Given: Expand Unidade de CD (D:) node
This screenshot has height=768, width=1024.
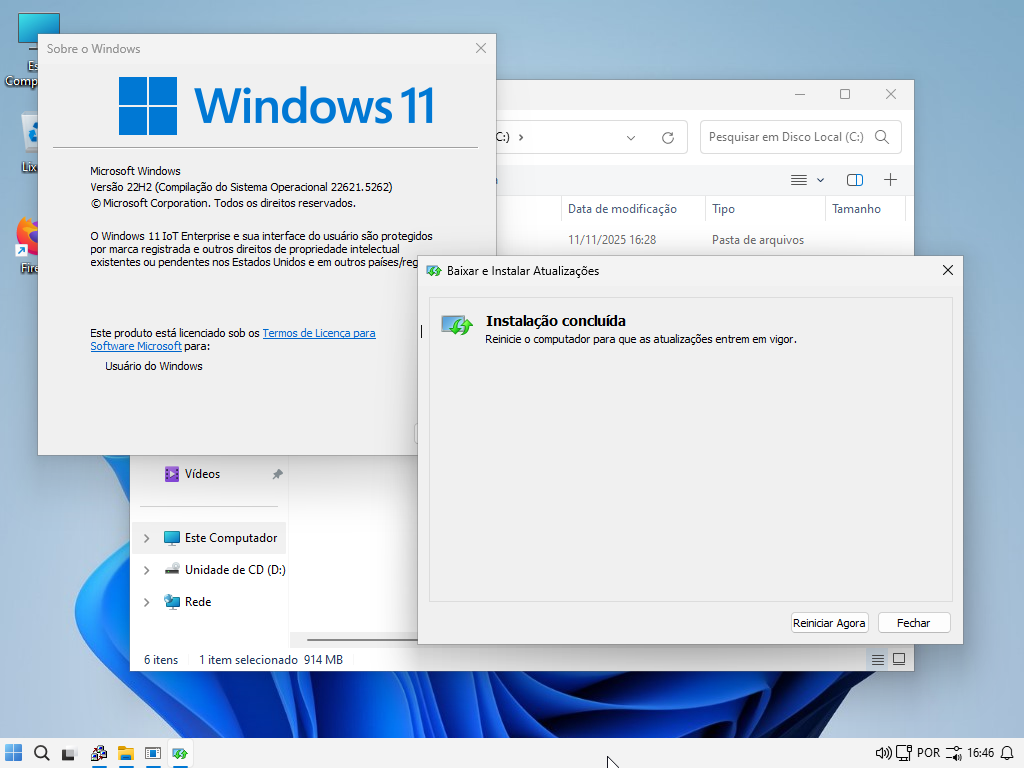Looking at the screenshot, I should (x=146, y=570).
